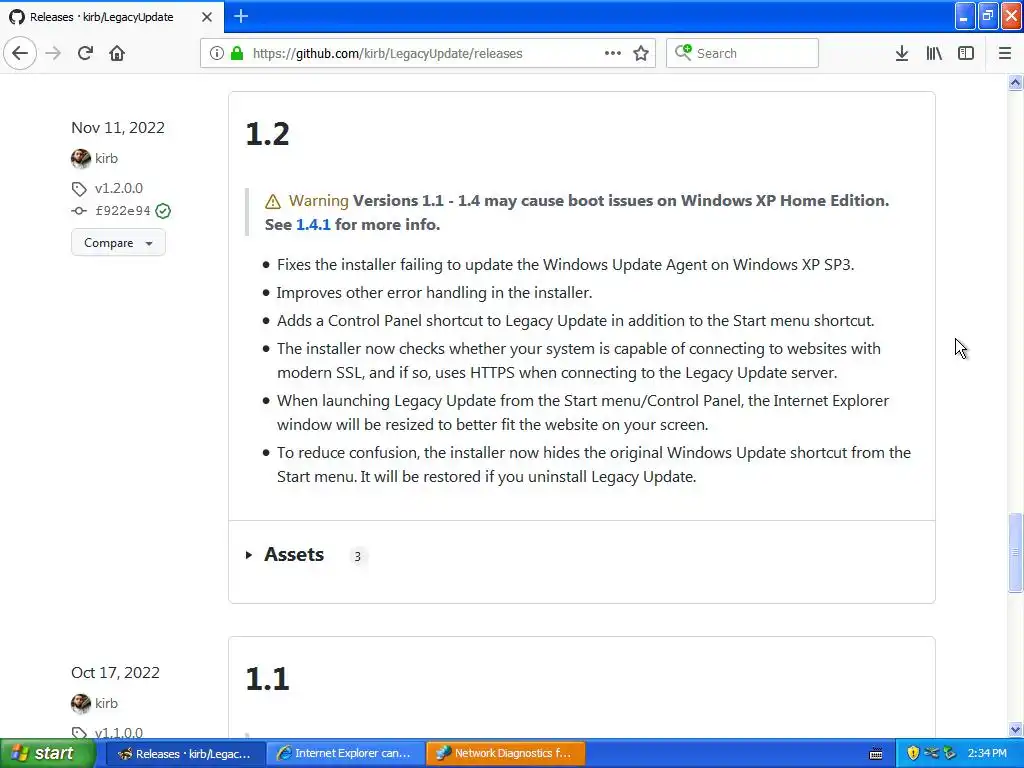Click the keyboard icon in taskbar
The height and width of the screenshot is (768, 1024).
(x=876, y=754)
